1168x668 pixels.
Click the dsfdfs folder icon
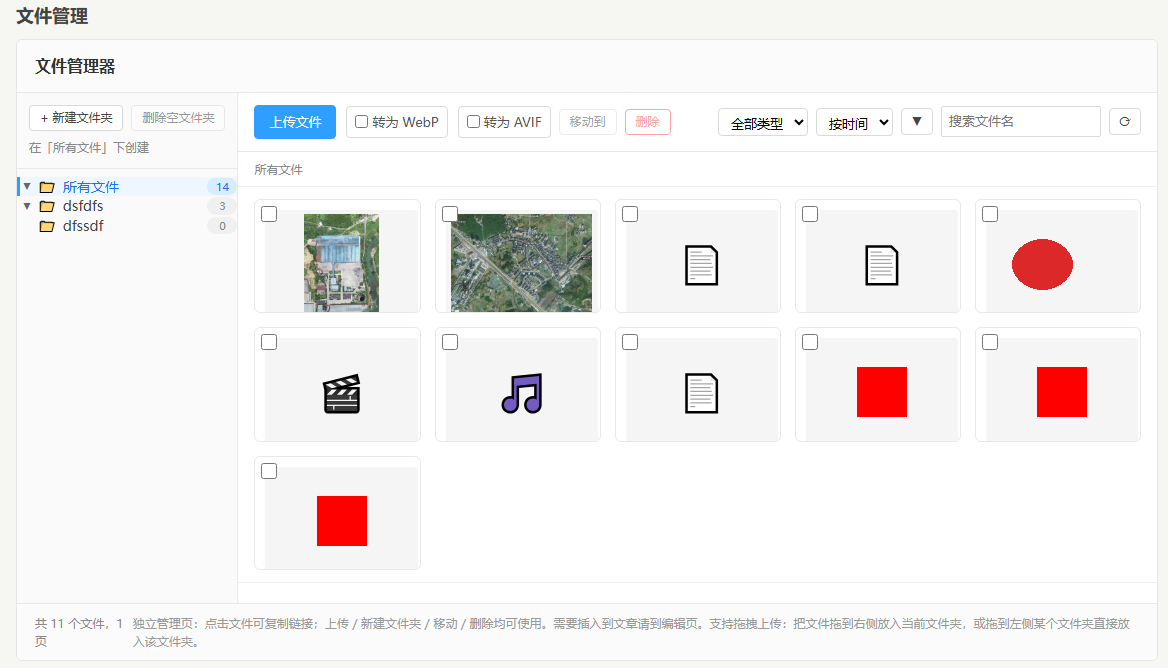click(47, 206)
